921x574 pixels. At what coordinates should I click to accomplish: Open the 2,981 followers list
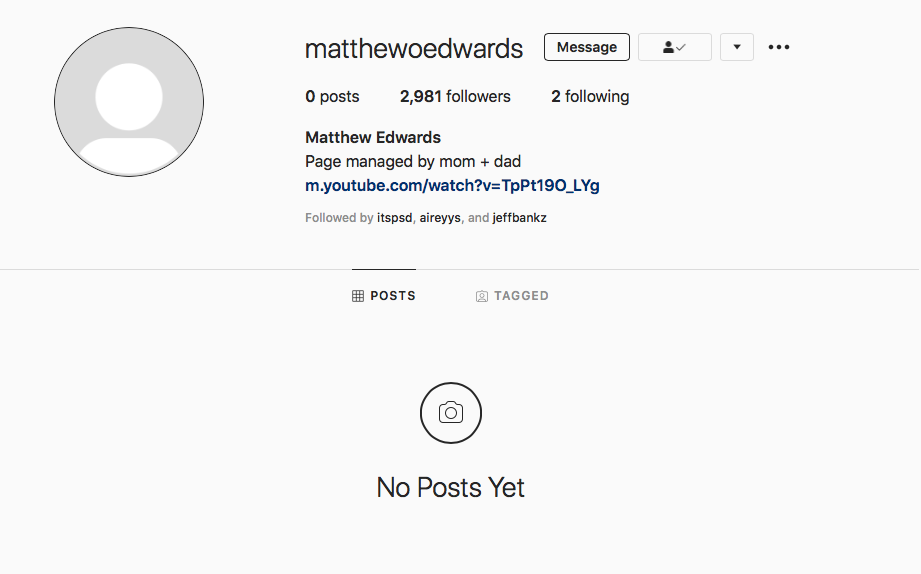pos(455,96)
